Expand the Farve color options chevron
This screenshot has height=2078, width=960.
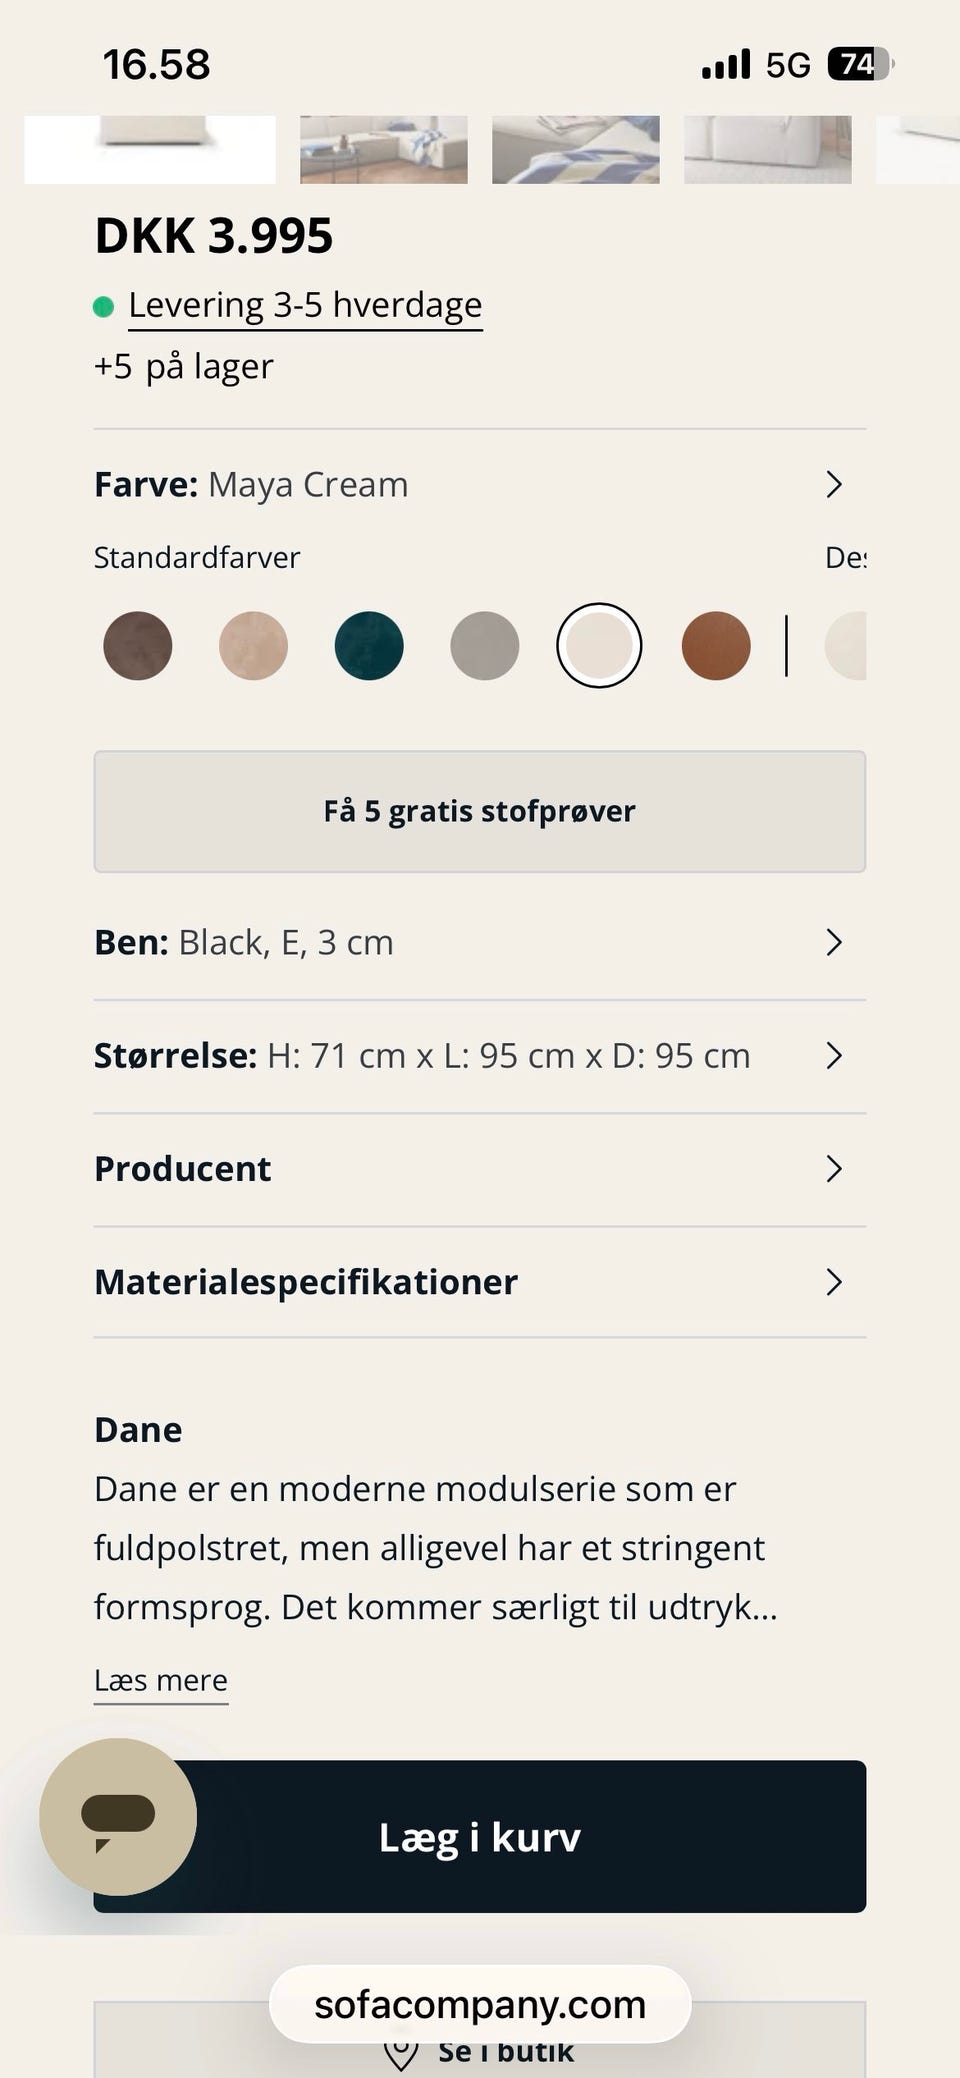click(x=834, y=485)
